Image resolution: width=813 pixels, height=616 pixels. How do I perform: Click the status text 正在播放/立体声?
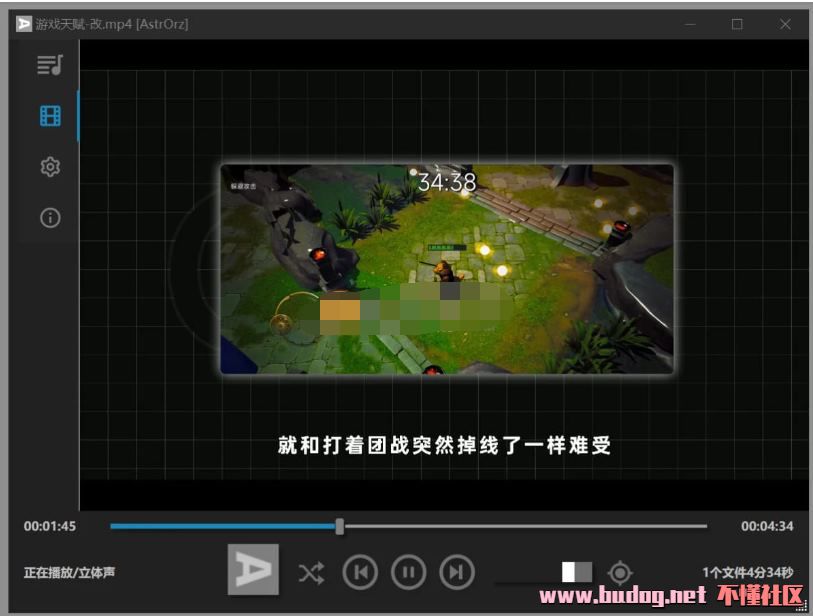point(69,572)
